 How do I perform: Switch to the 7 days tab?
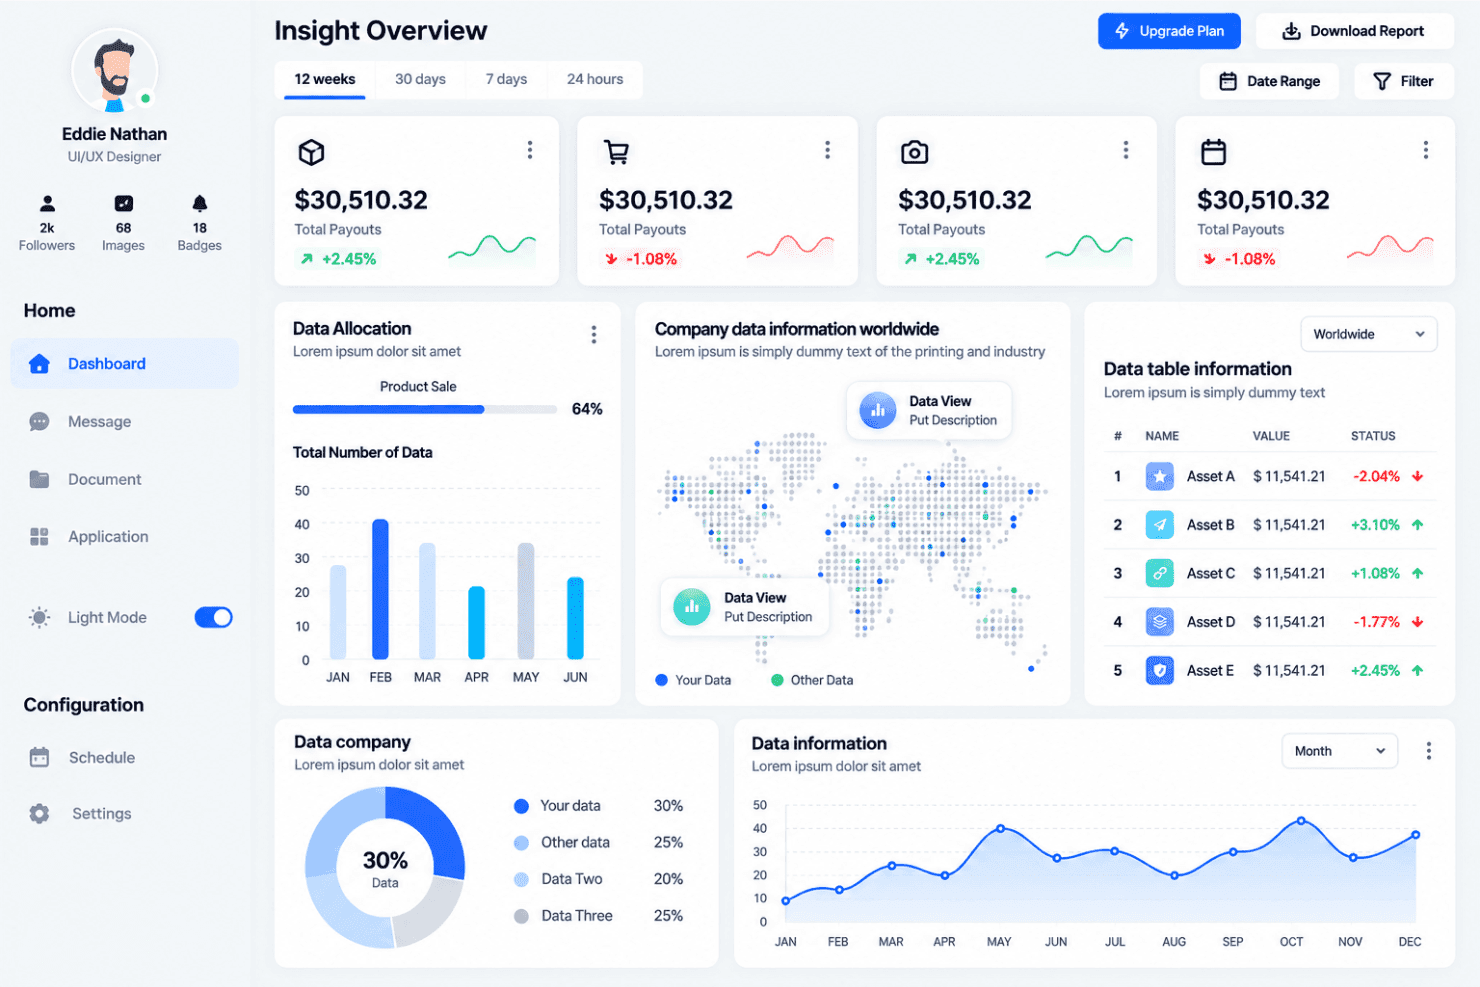506,79
